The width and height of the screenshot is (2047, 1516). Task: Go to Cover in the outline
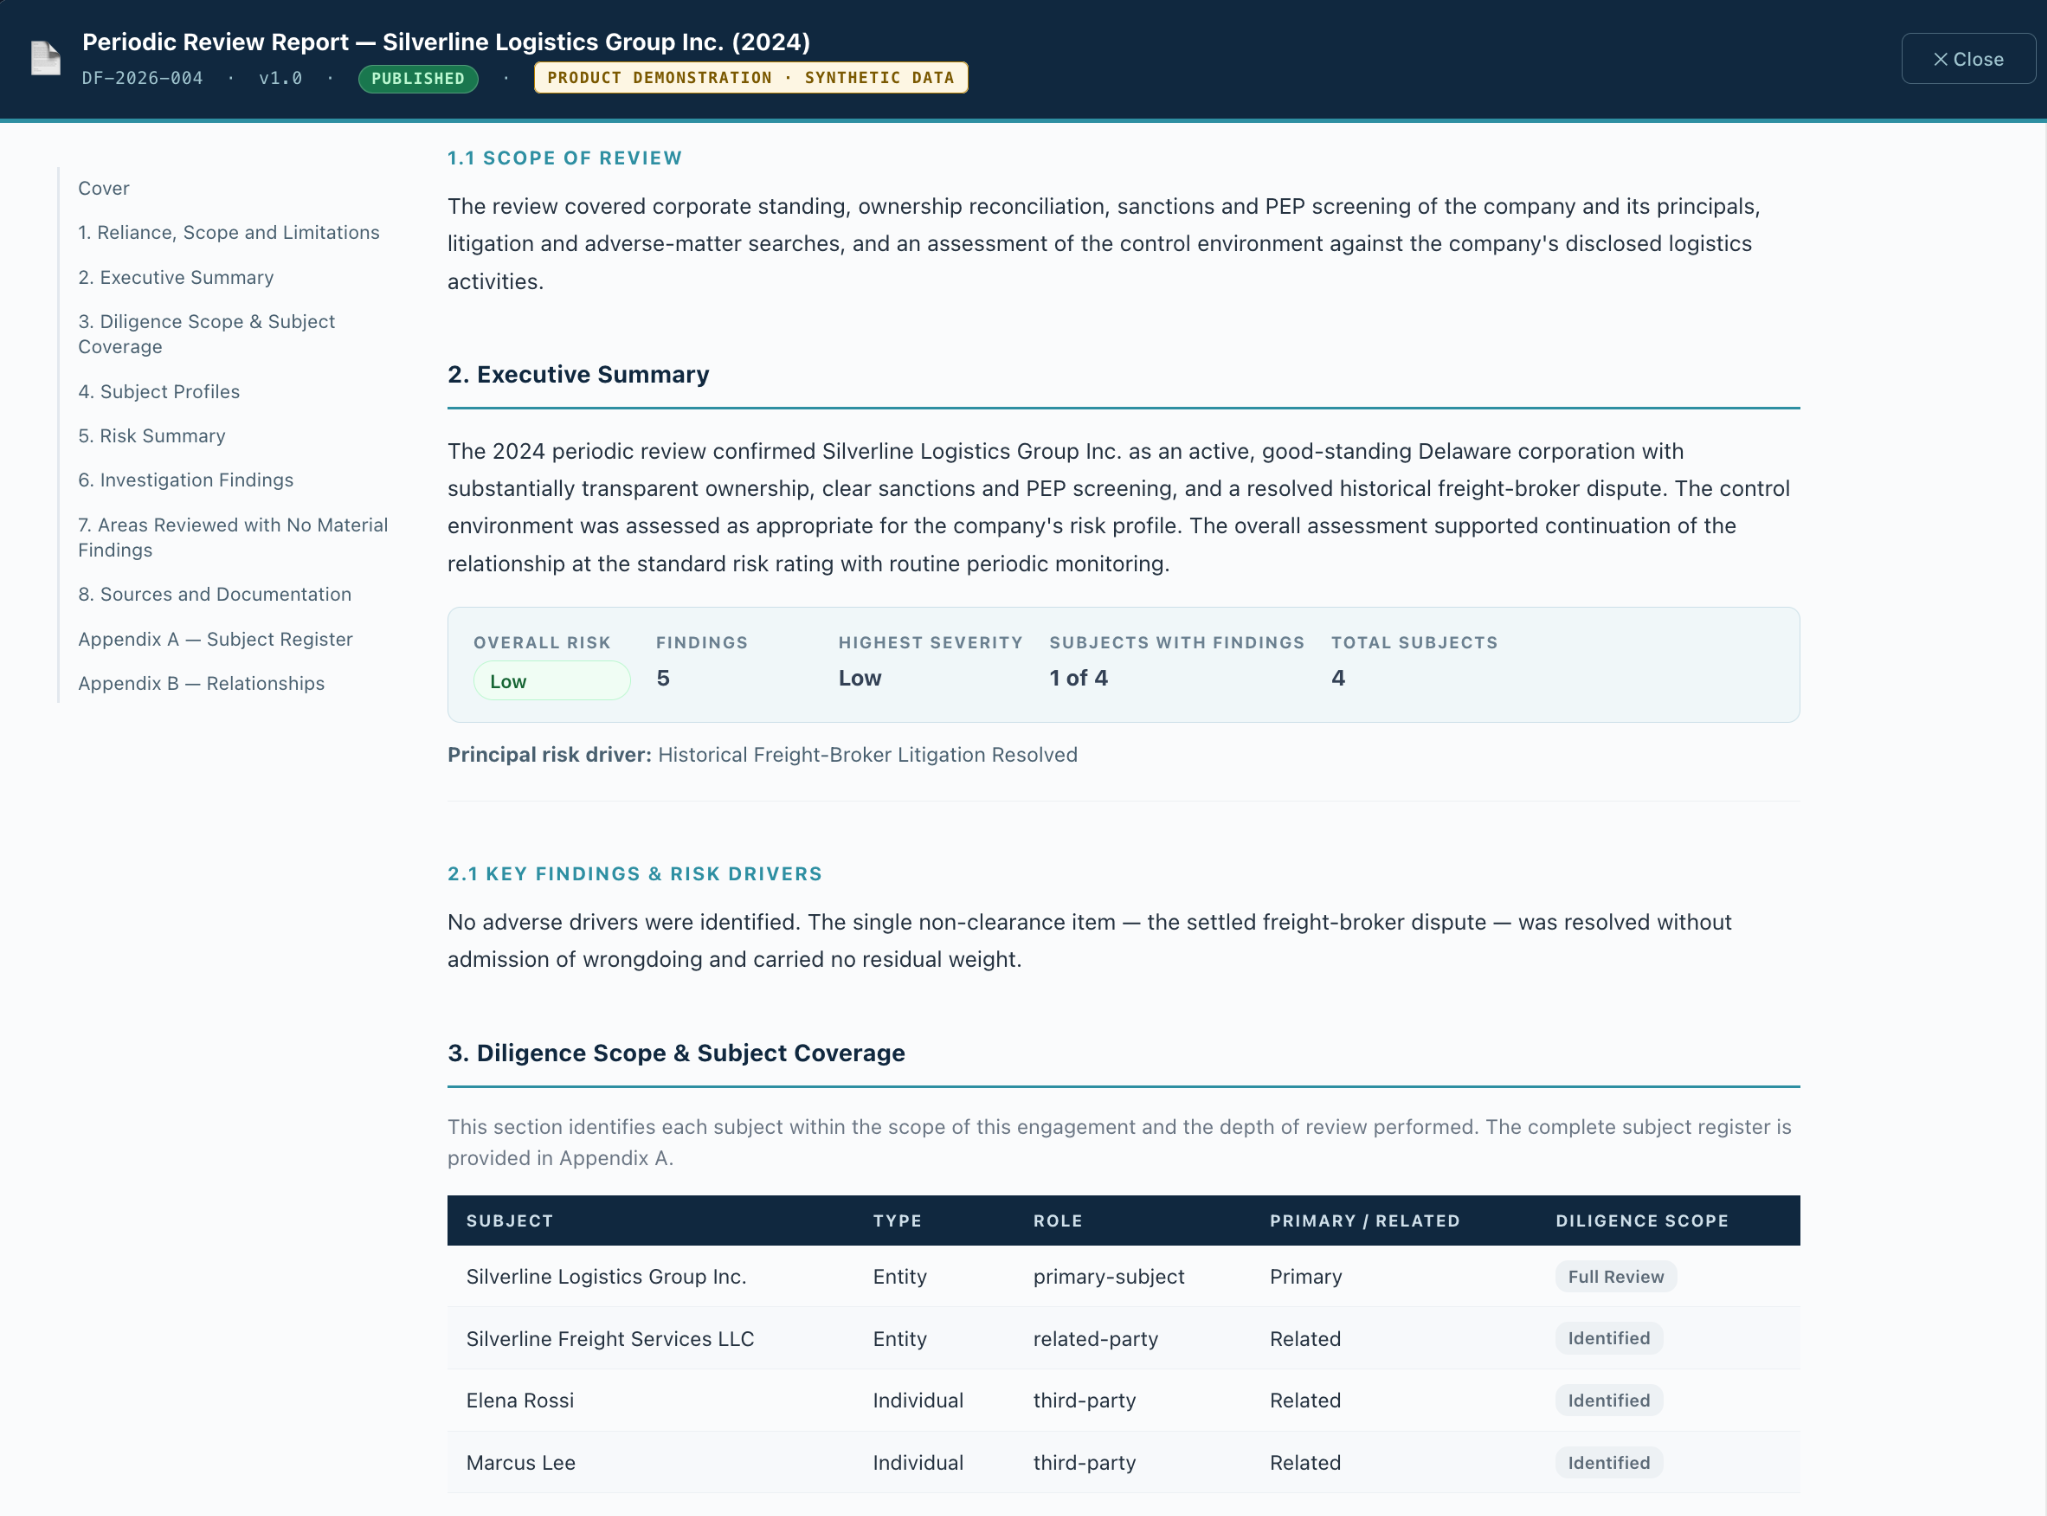coord(104,188)
